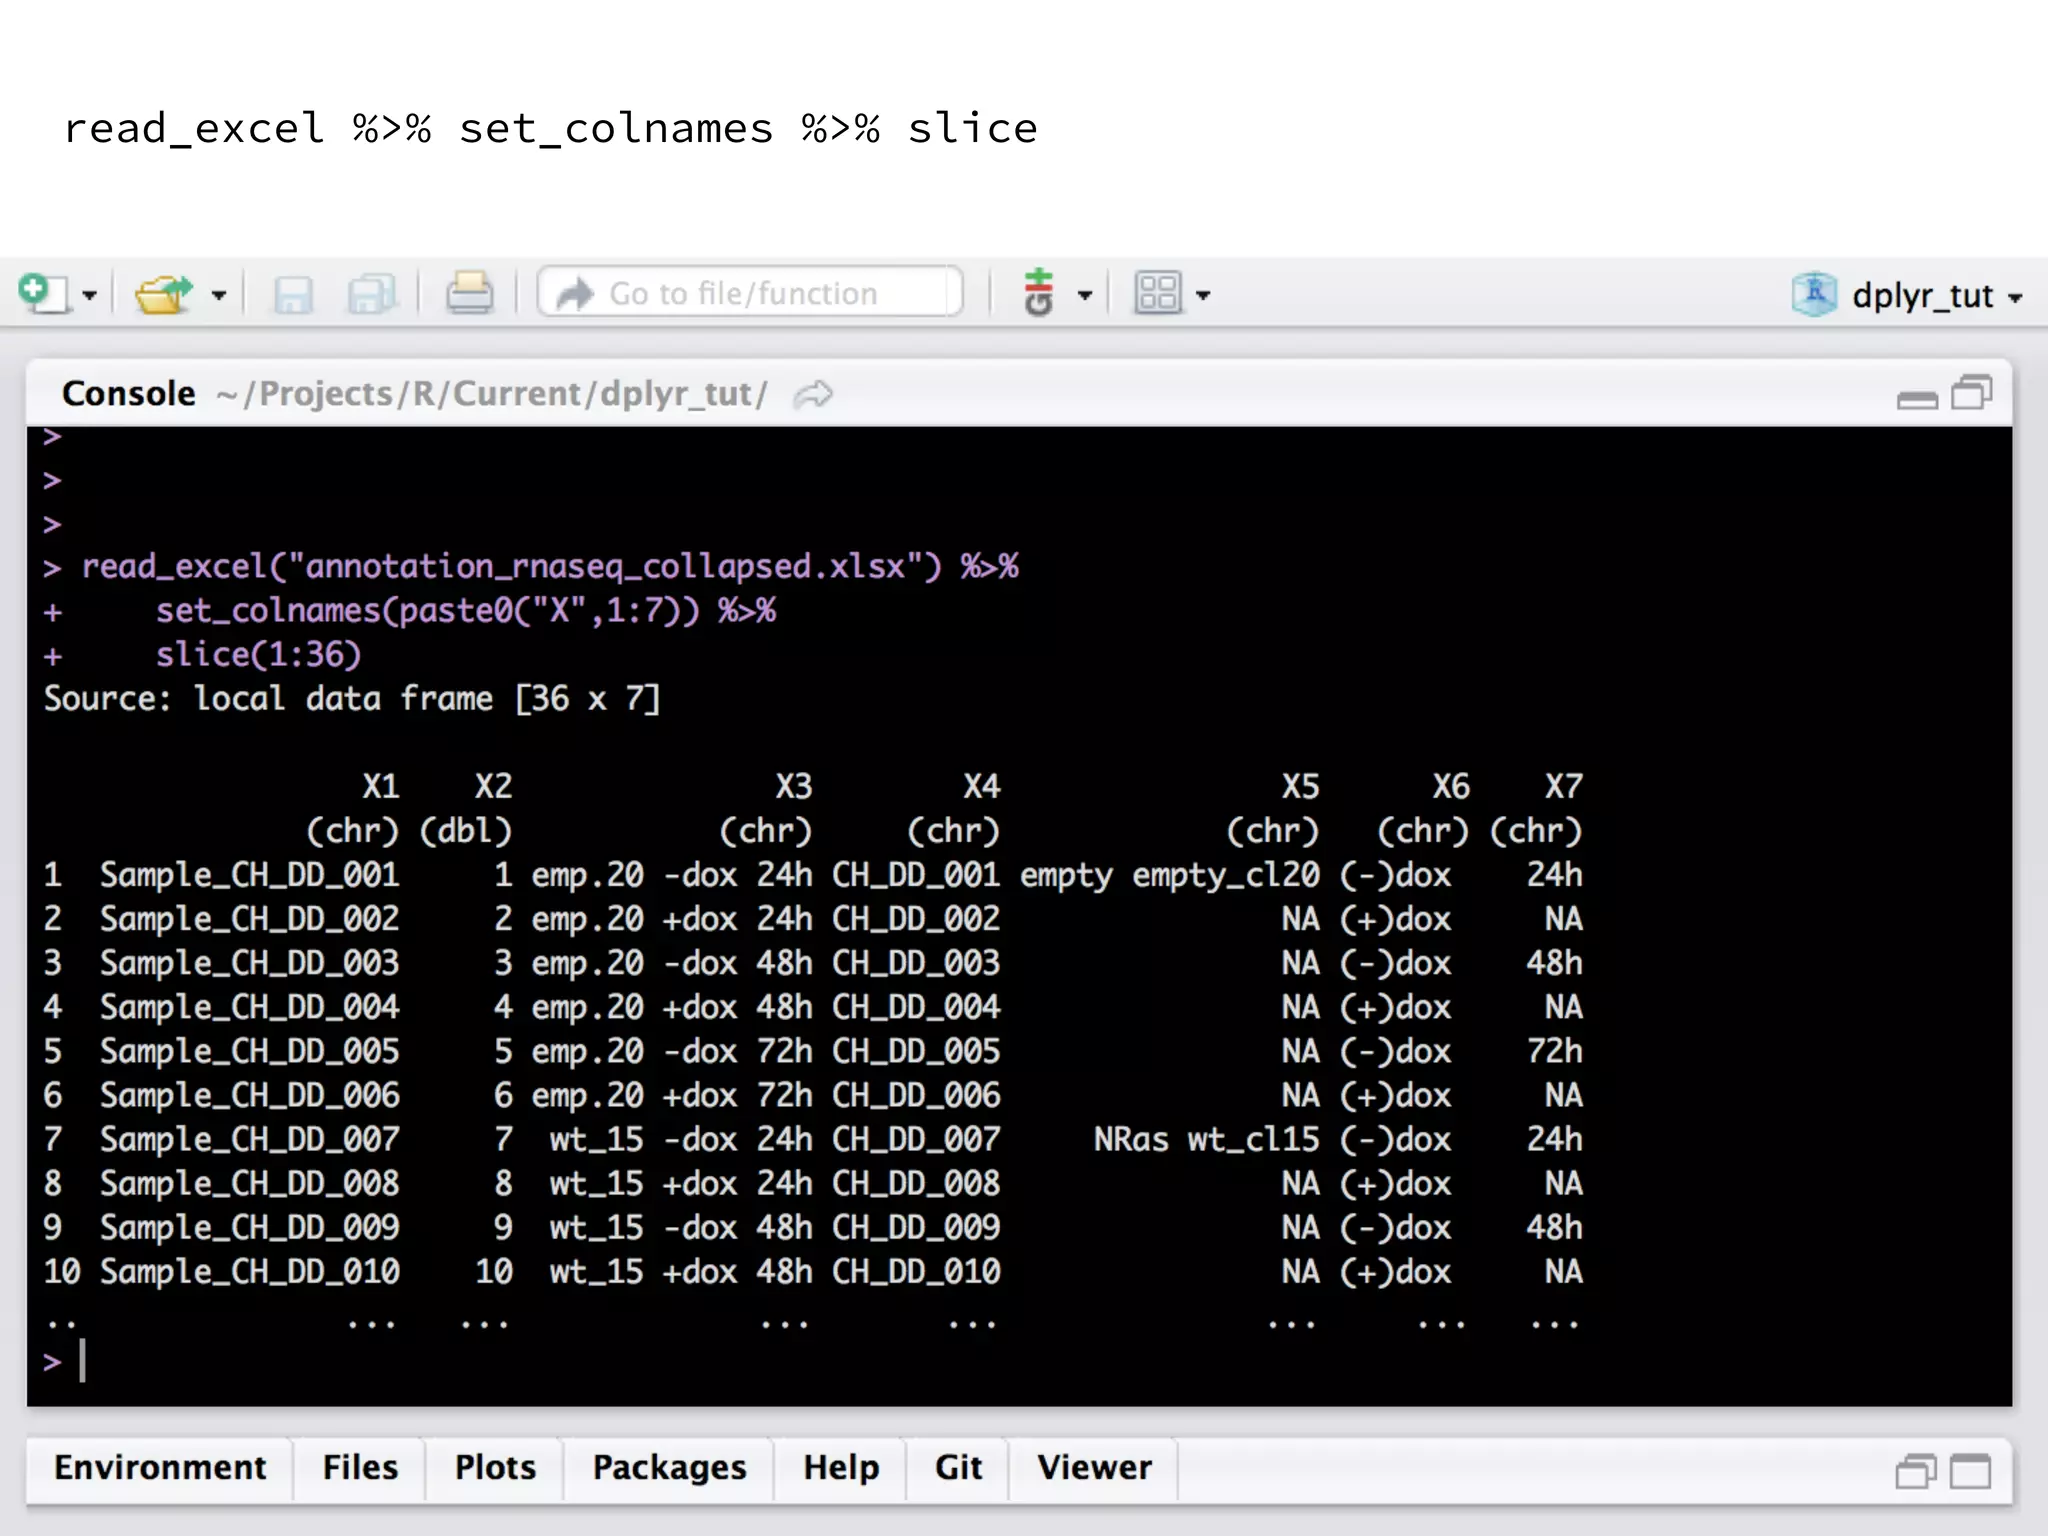Switch to the Help tab

point(841,1467)
